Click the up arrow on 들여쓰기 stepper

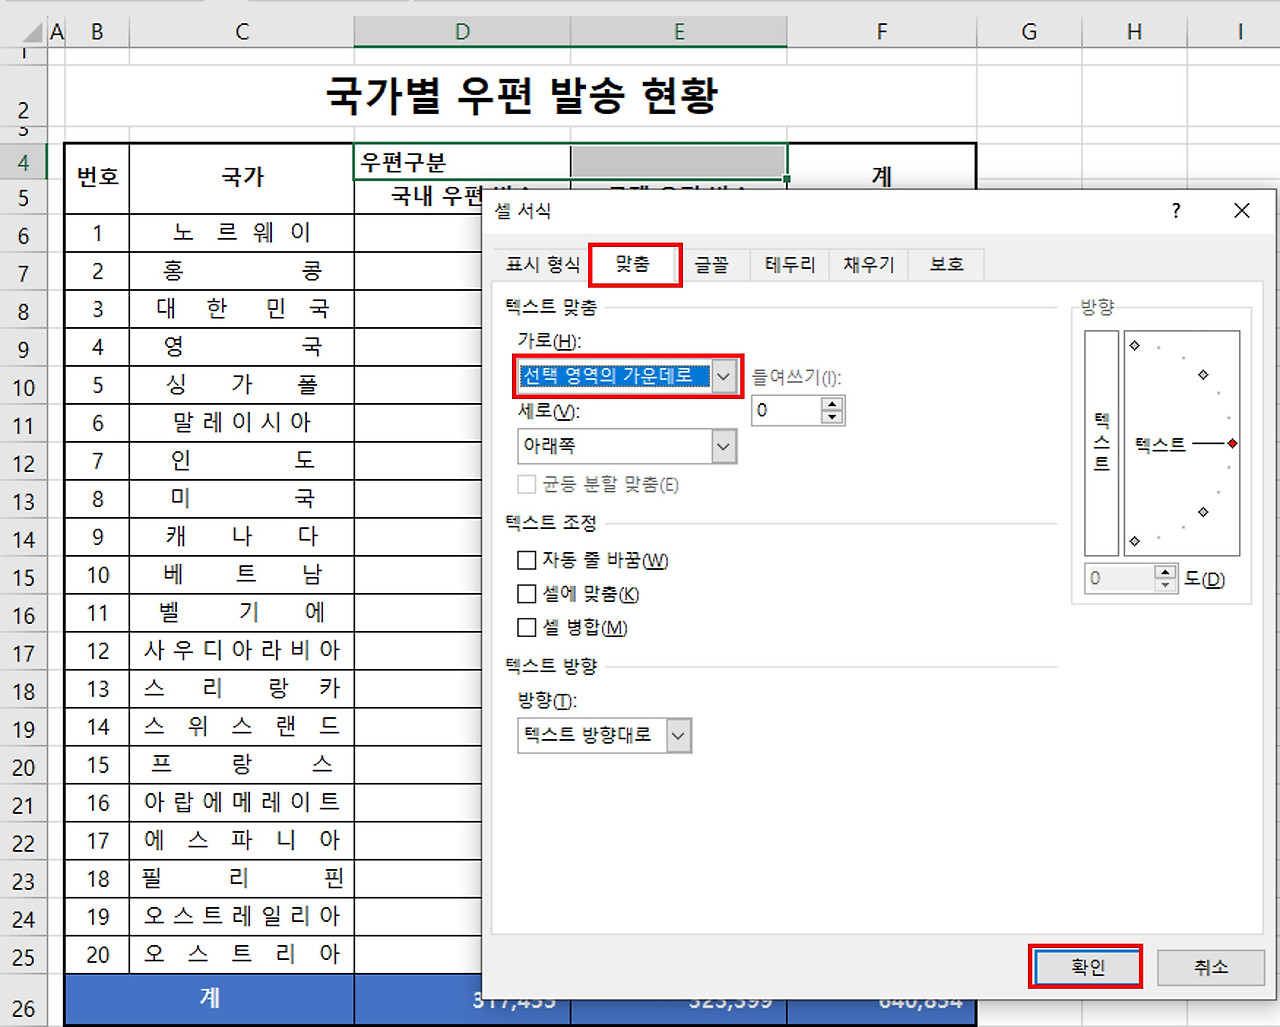click(x=832, y=404)
